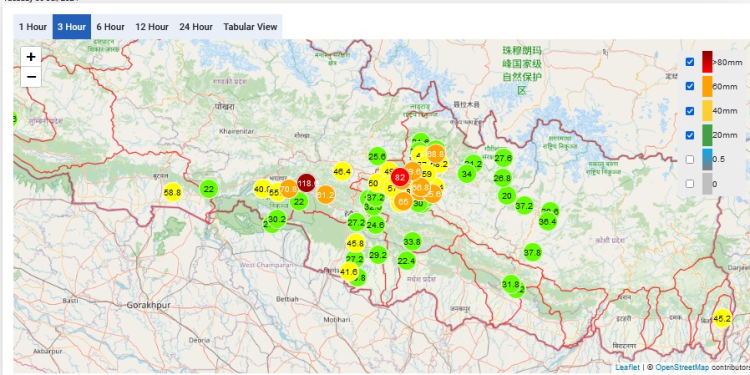The width and height of the screenshot is (750, 375).
Task: Open the 6 Hour rainfall tab
Action: click(x=110, y=27)
